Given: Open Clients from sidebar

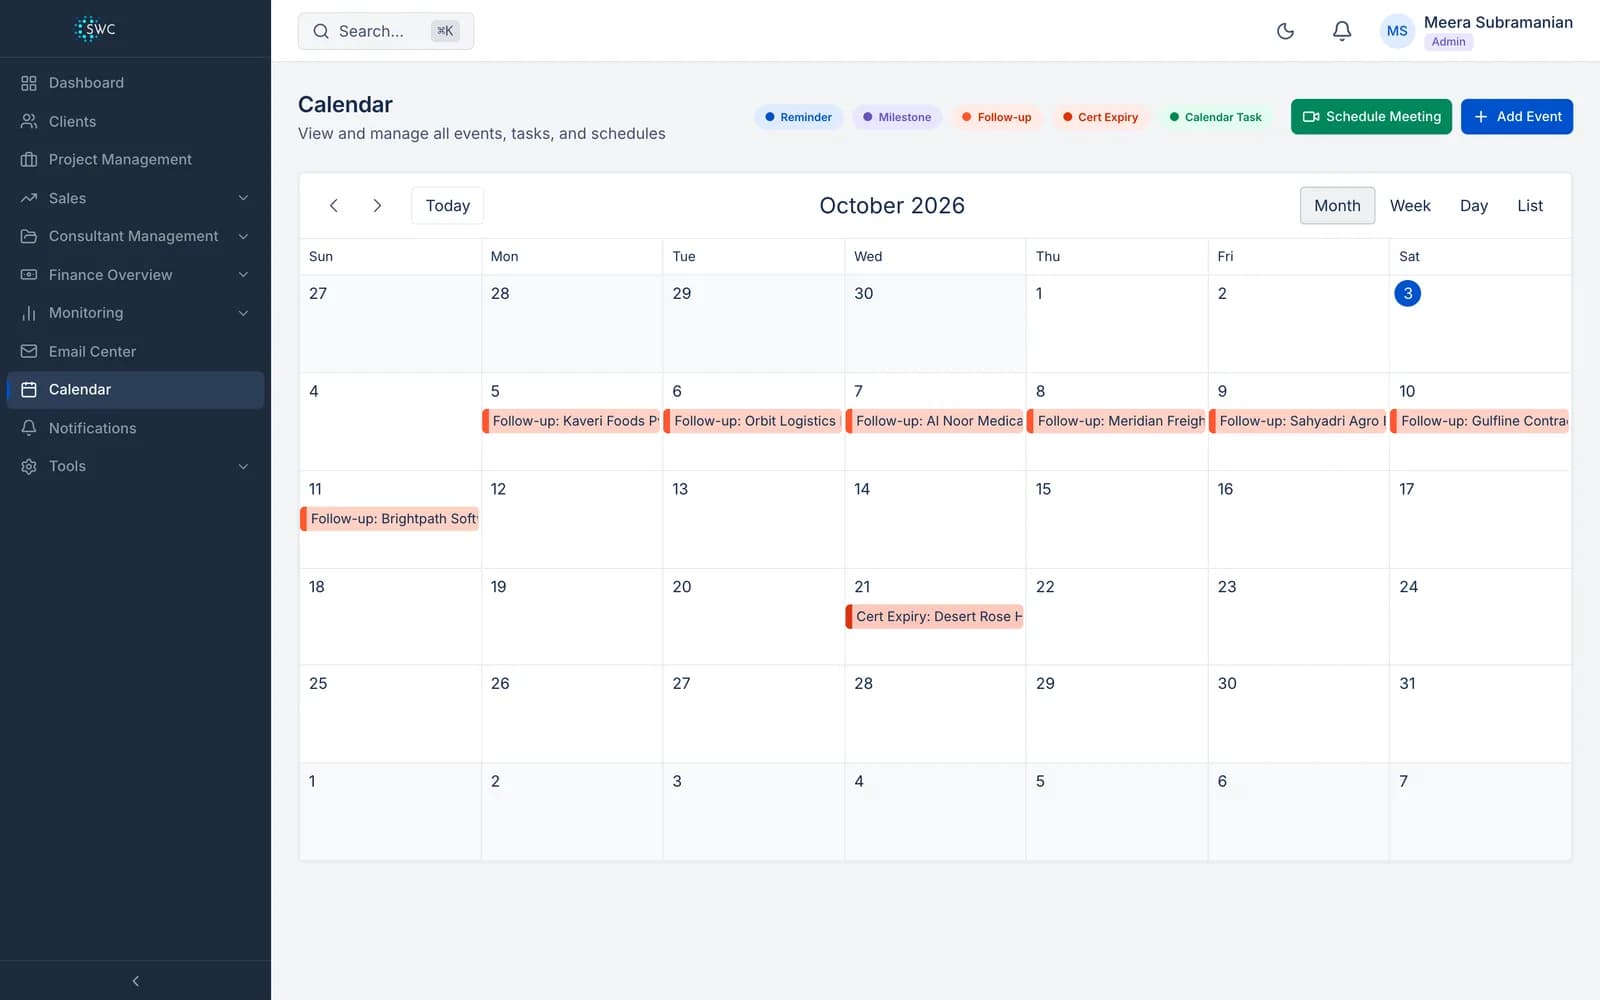Looking at the screenshot, I should (x=135, y=121).
